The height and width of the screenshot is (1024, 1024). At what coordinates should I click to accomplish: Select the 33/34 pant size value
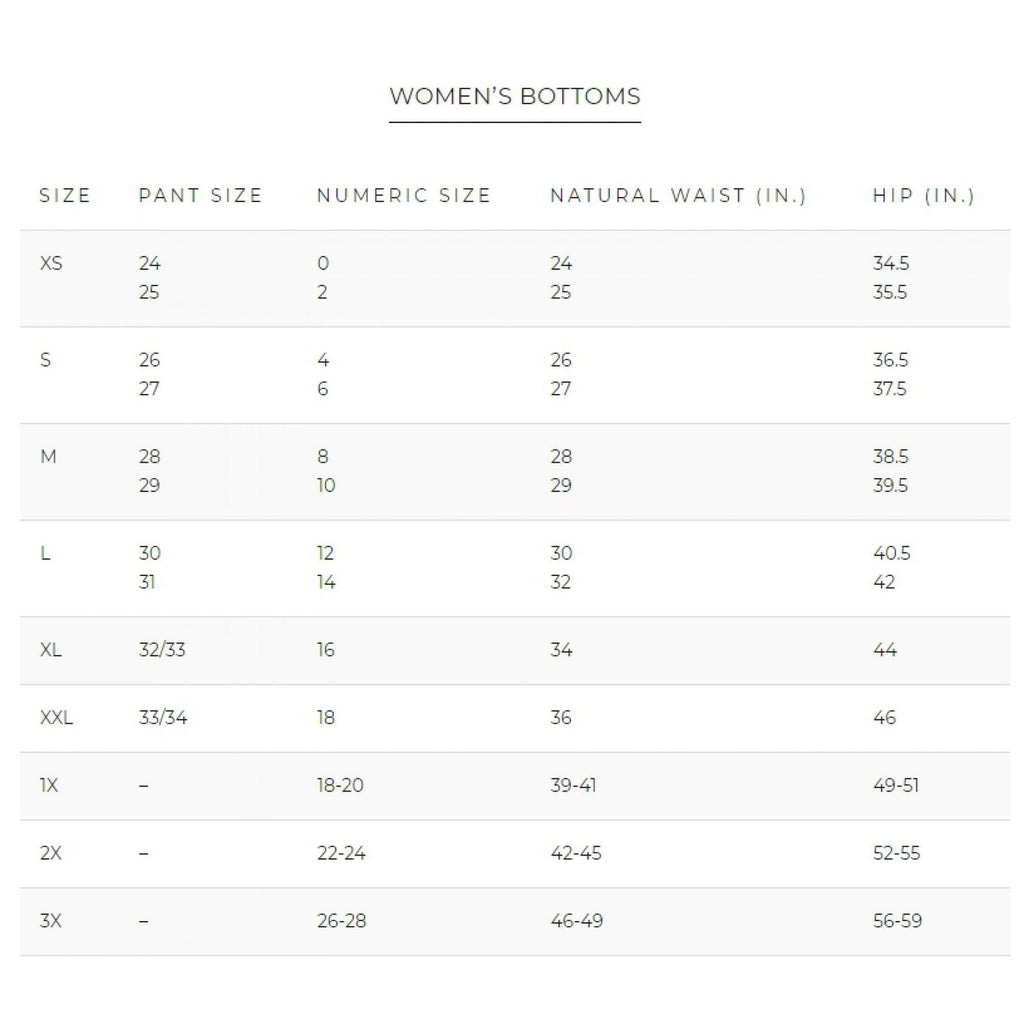click(x=162, y=718)
